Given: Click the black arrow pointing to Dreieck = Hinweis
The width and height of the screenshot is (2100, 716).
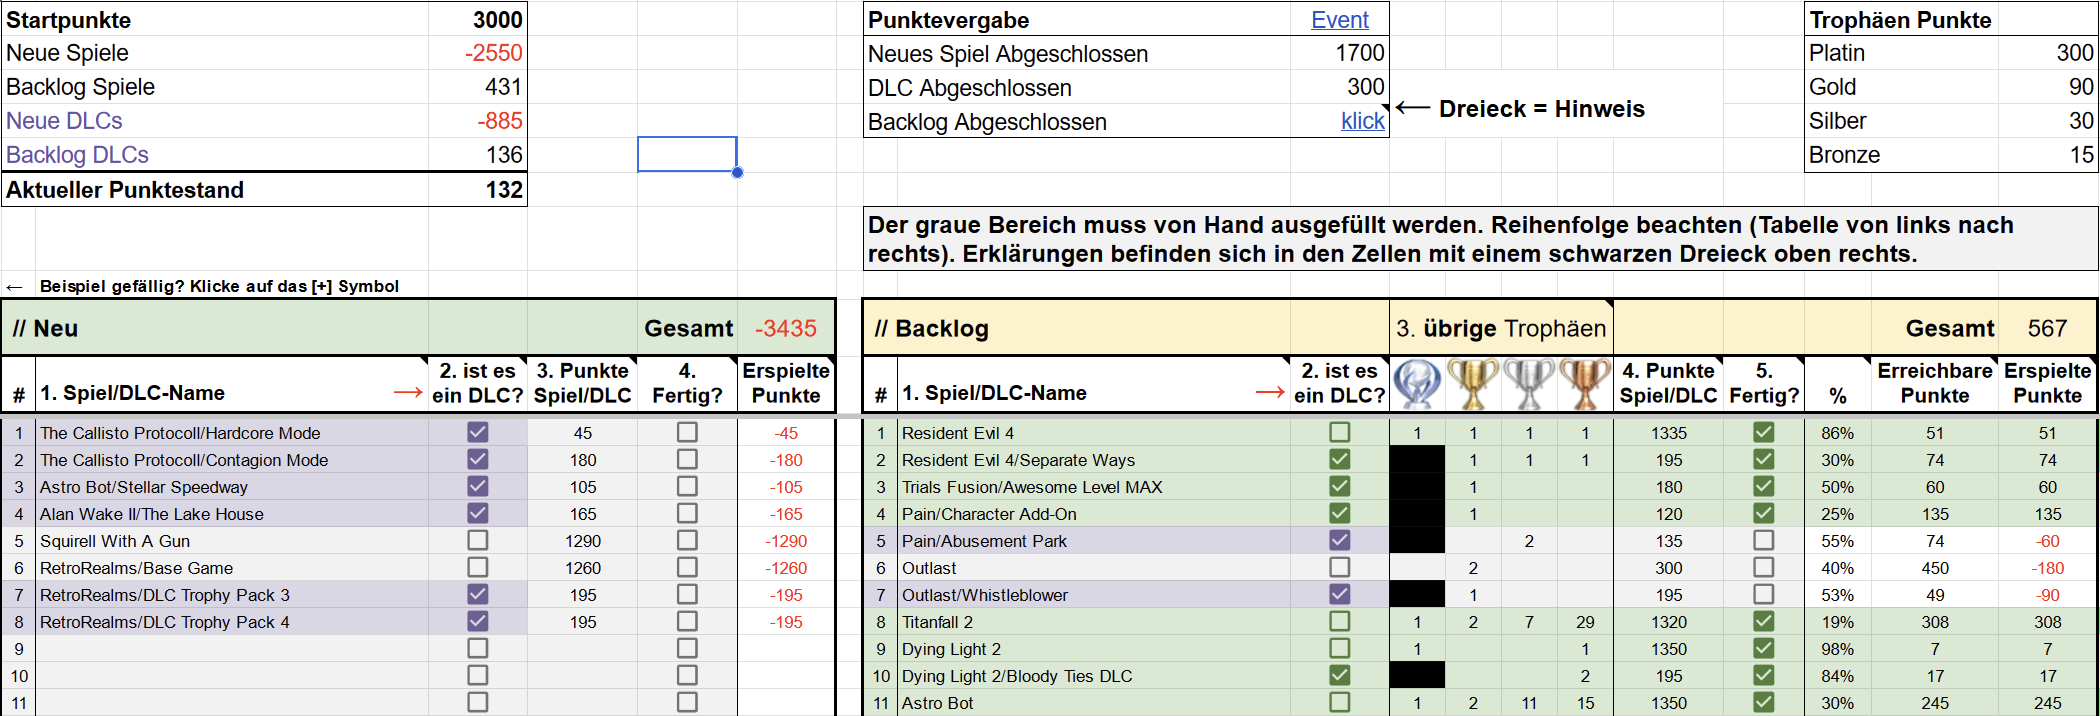Looking at the screenshot, I should point(1413,108).
